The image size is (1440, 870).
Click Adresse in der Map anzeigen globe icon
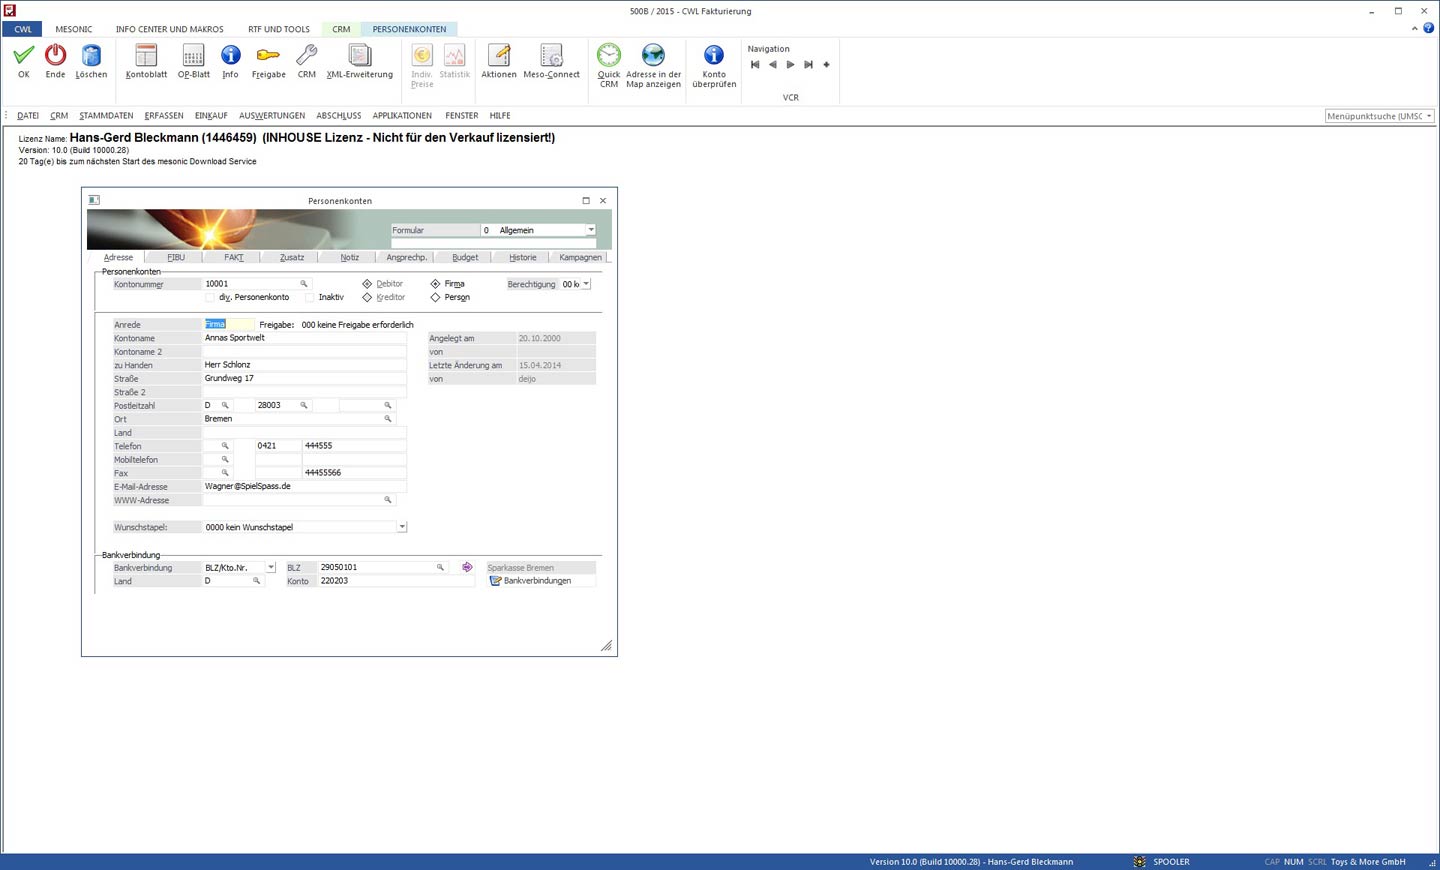pos(653,55)
